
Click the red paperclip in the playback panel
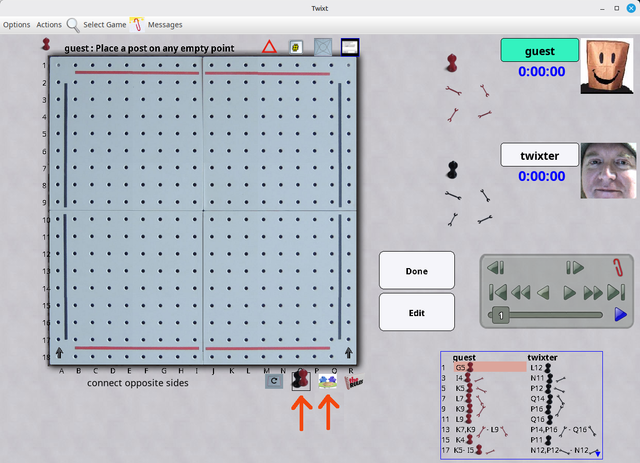tap(618, 267)
